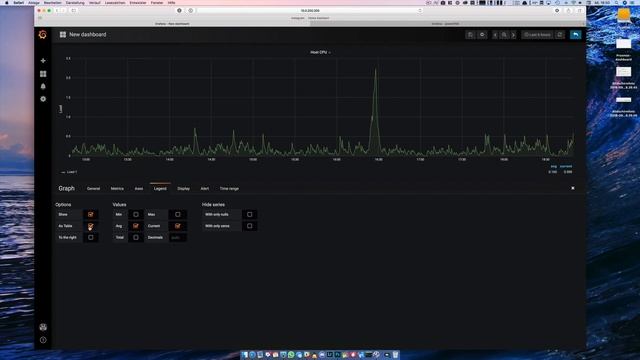Shift time range forward with right arrow
The image size is (640, 360).
(513, 35)
